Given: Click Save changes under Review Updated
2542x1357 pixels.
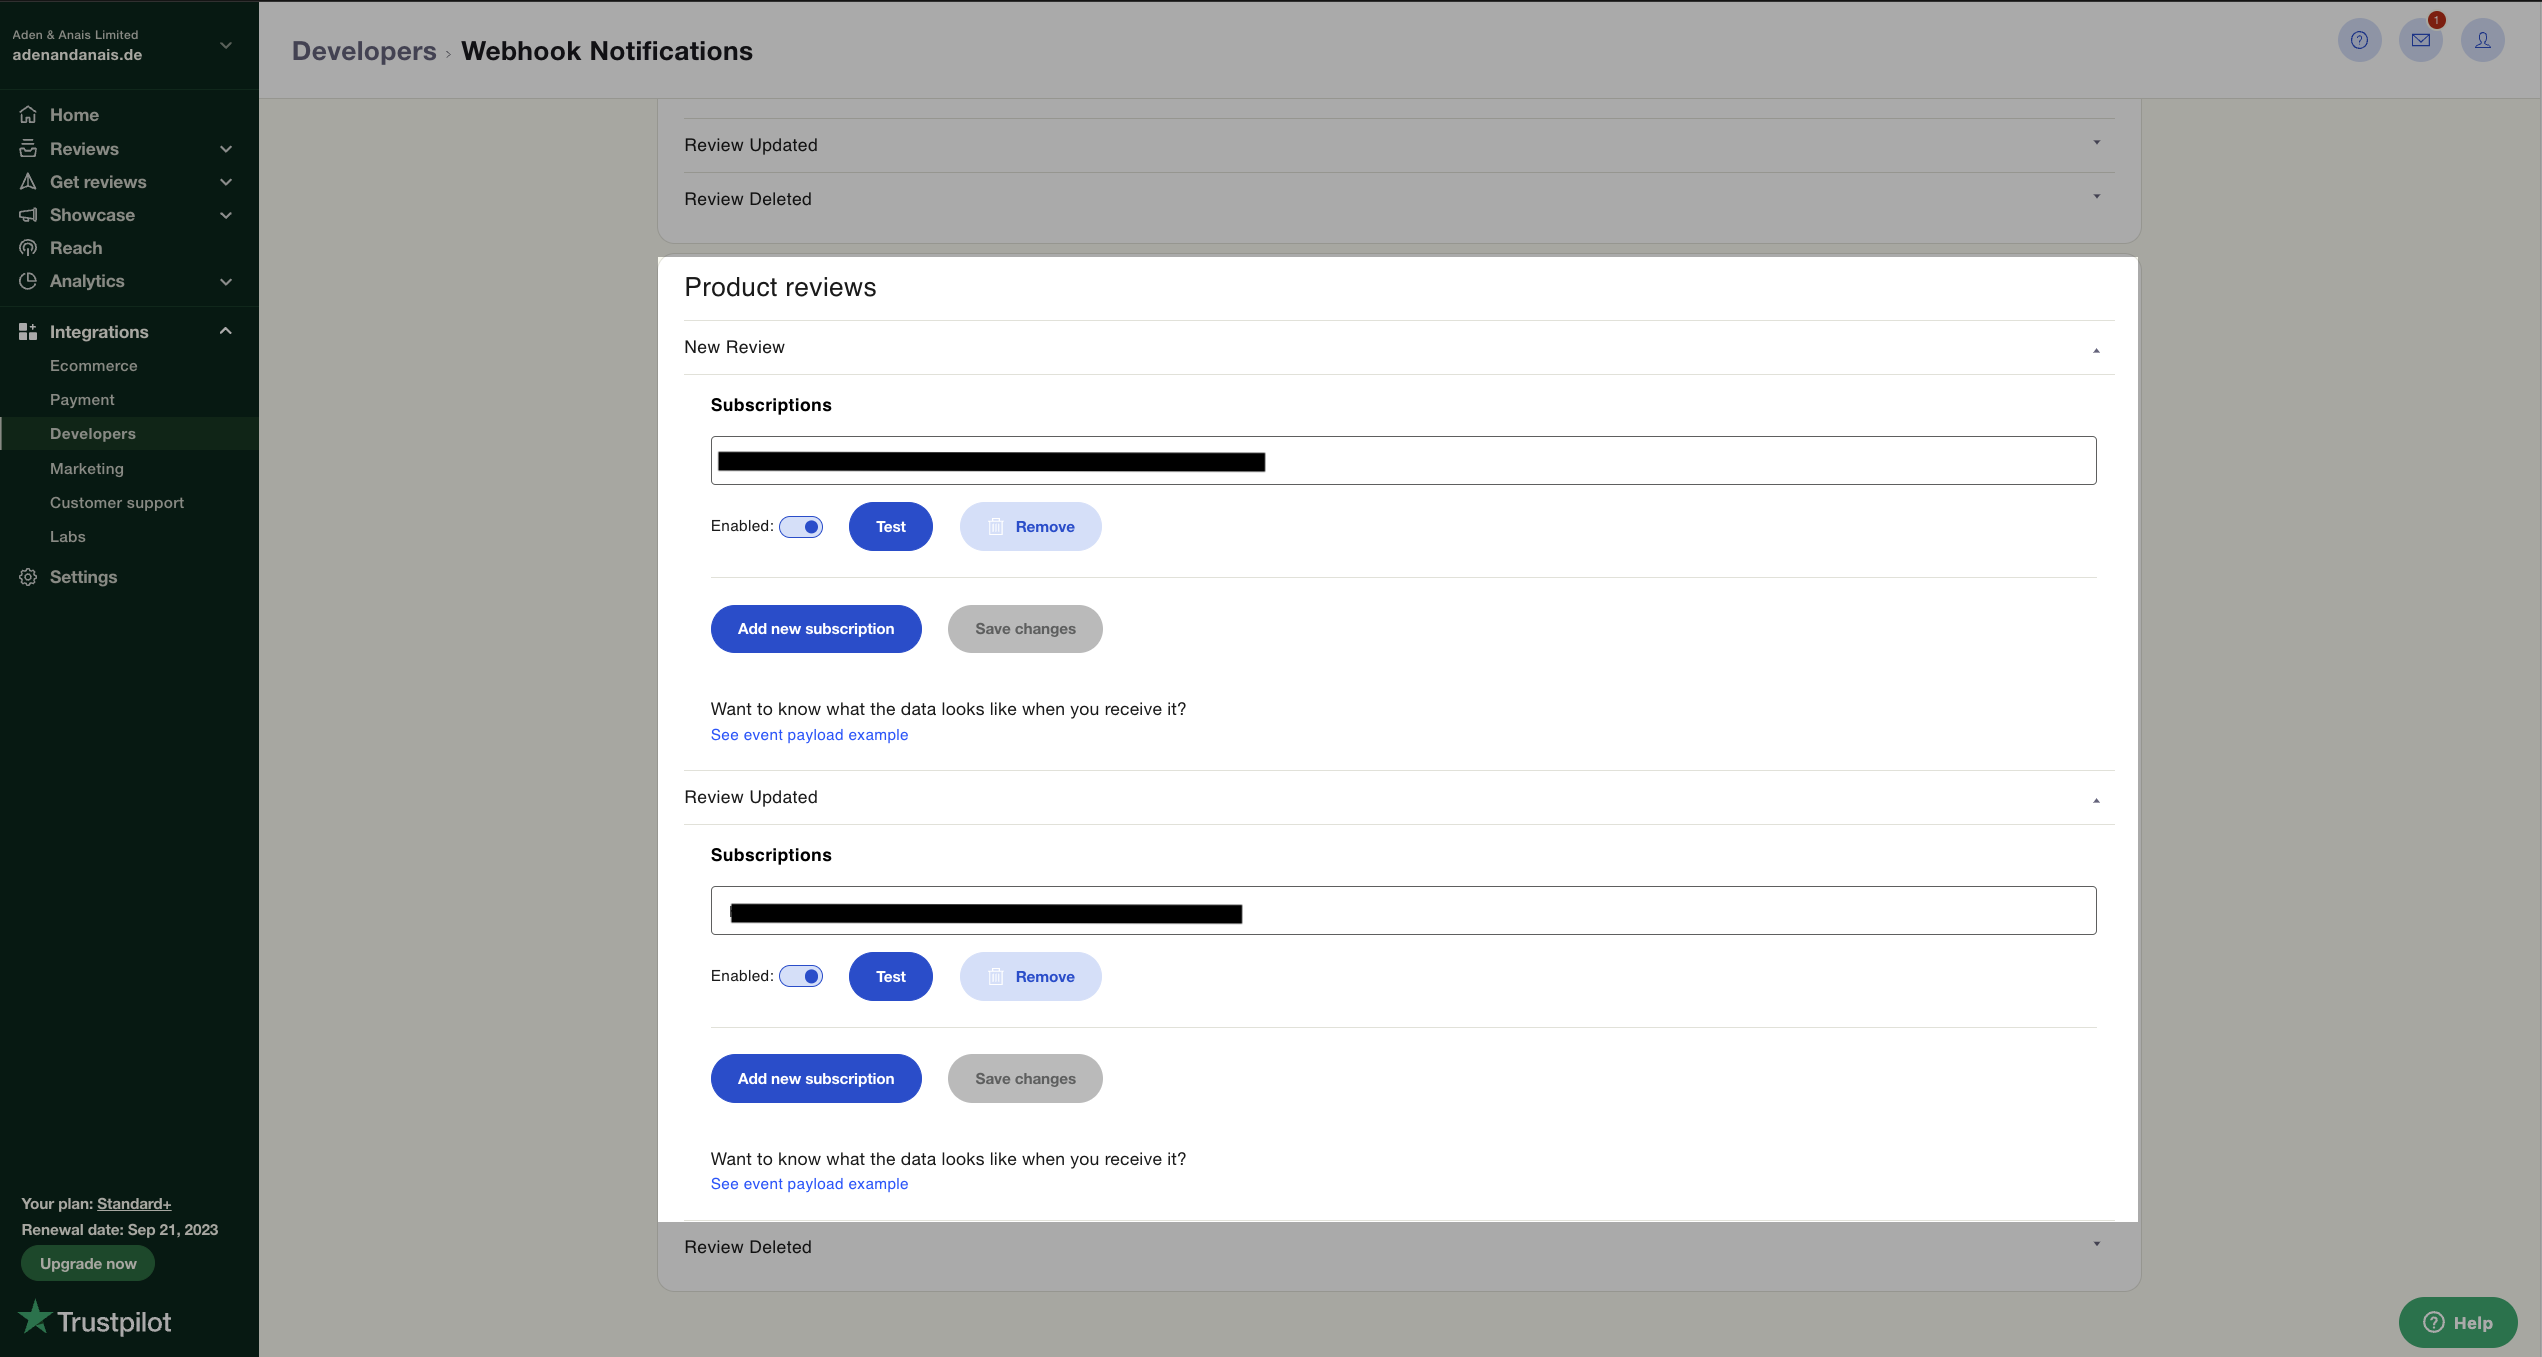Looking at the screenshot, I should coord(1025,1079).
